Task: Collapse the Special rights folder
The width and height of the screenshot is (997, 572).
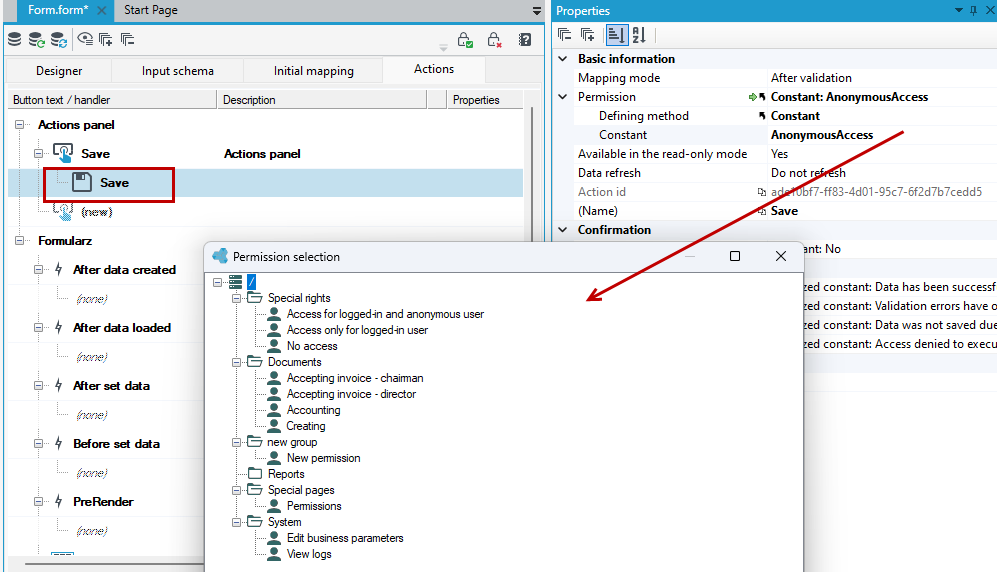Action: 237,298
